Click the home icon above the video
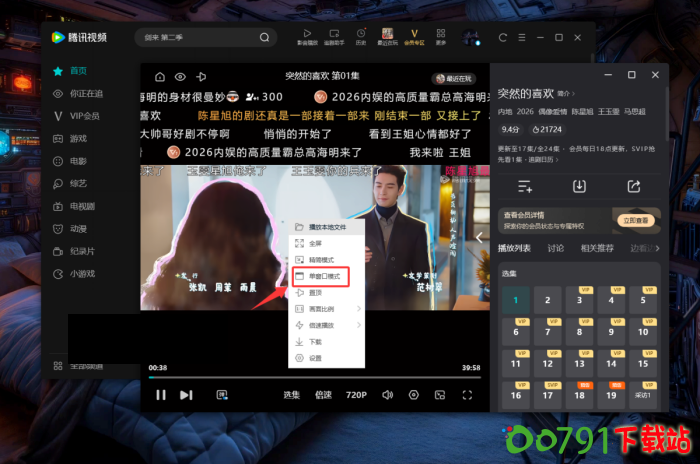 coord(159,76)
